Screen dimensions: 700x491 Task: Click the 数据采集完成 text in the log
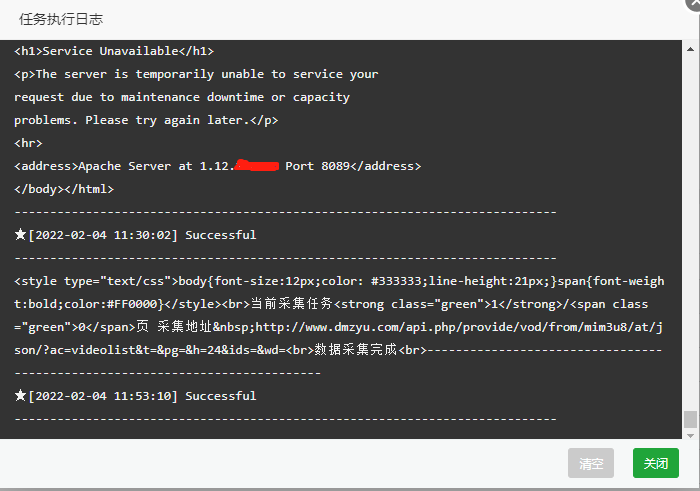click(x=355, y=350)
